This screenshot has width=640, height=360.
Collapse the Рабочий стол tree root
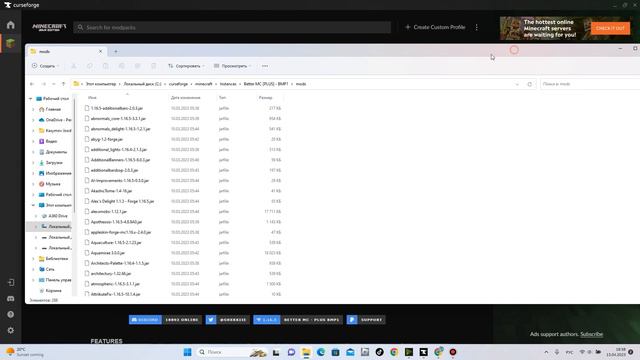(31, 99)
